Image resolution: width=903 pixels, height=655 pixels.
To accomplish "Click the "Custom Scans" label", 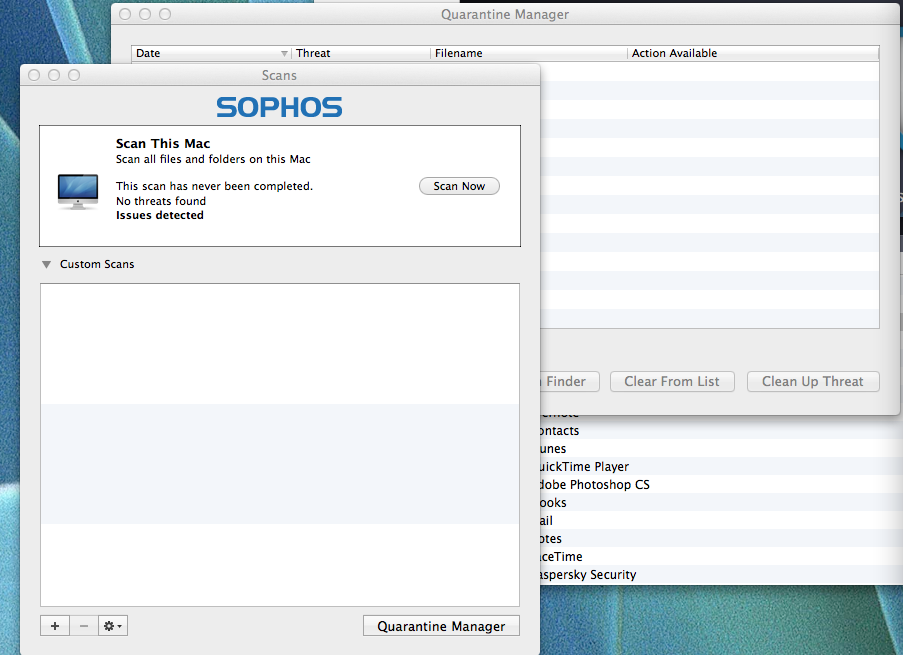I will [97, 264].
